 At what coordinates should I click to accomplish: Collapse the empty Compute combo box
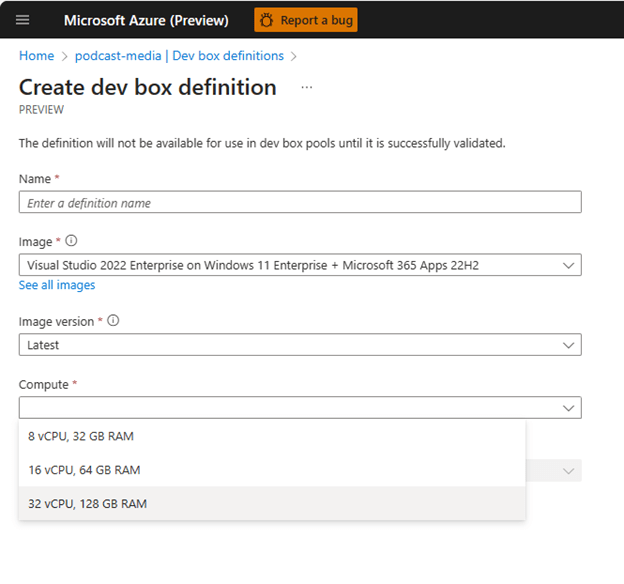tap(290, 408)
